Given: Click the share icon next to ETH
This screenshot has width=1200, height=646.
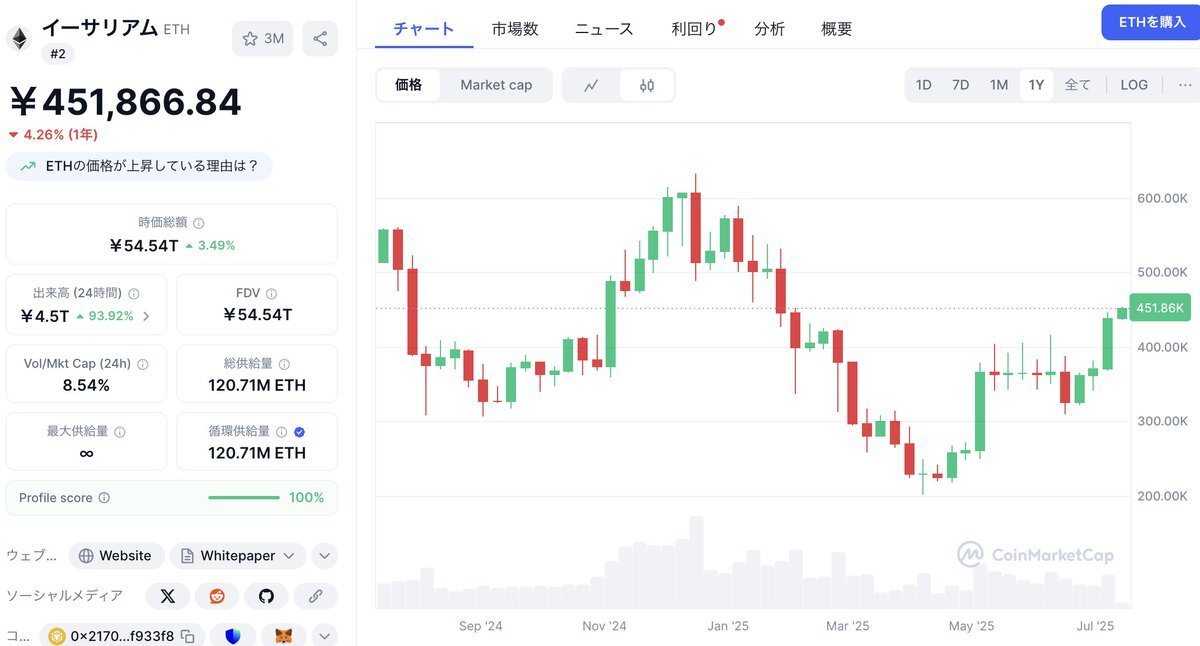Looking at the screenshot, I should coord(320,39).
